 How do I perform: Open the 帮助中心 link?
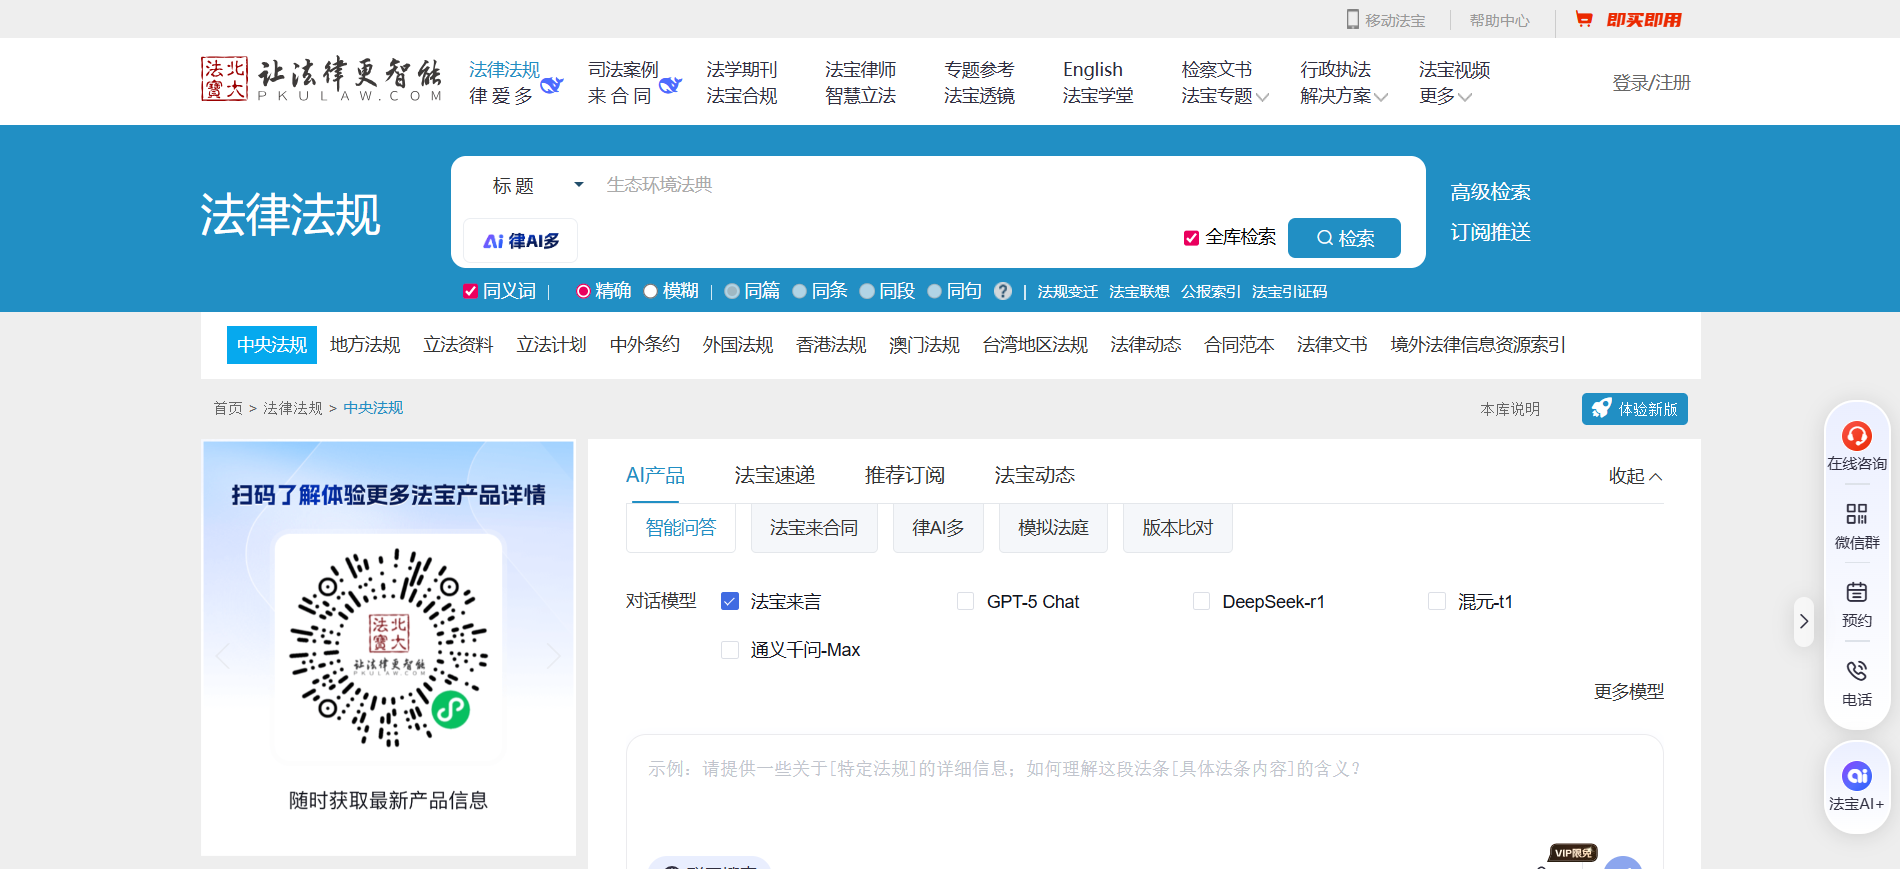point(1500,20)
